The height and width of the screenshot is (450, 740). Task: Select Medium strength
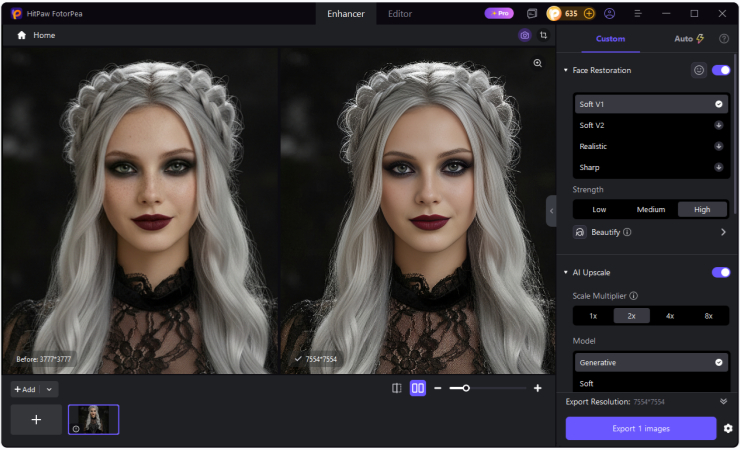tap(651, 209)
